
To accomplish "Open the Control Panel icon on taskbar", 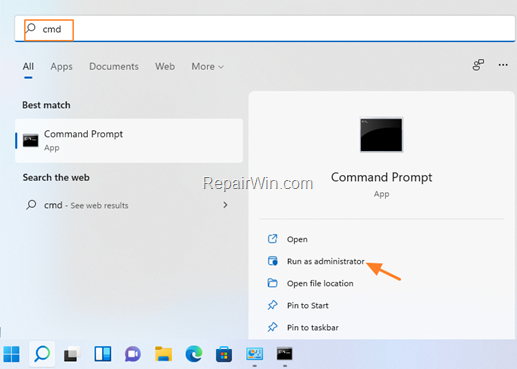I will coord(254,354).
